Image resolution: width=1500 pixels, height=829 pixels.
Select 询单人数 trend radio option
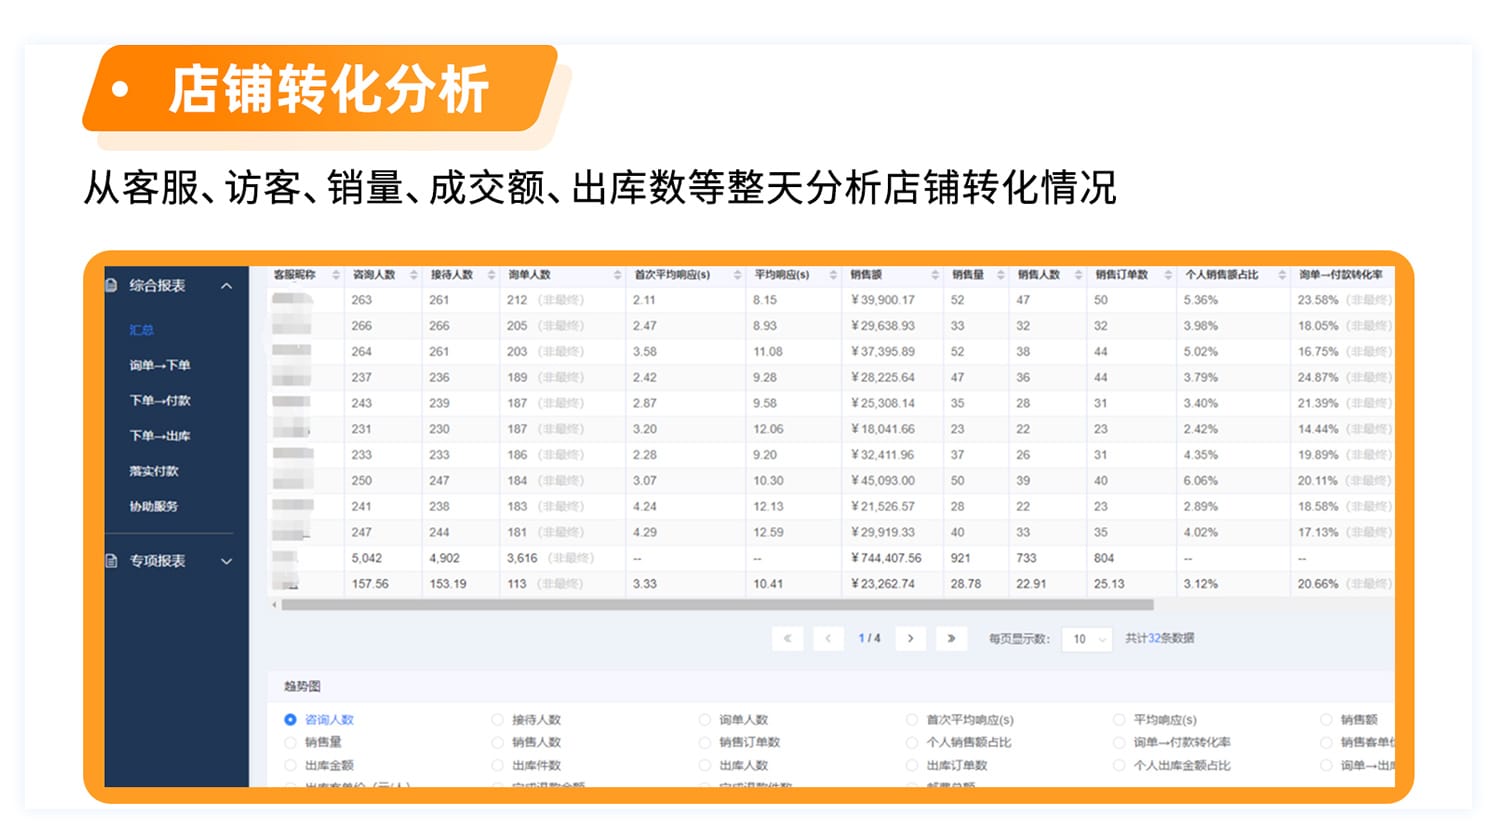704,720
